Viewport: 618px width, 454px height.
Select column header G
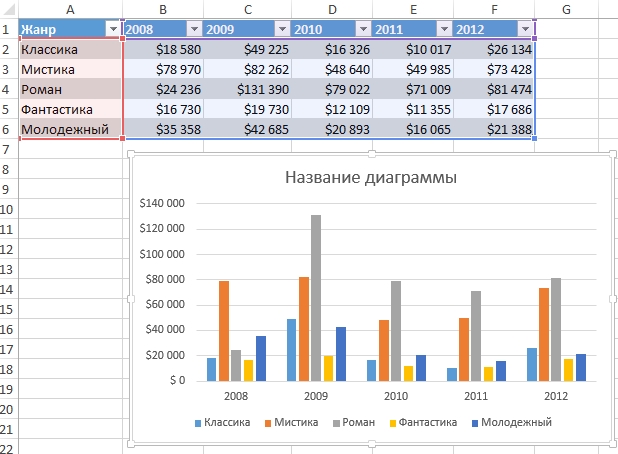(566, 9)
